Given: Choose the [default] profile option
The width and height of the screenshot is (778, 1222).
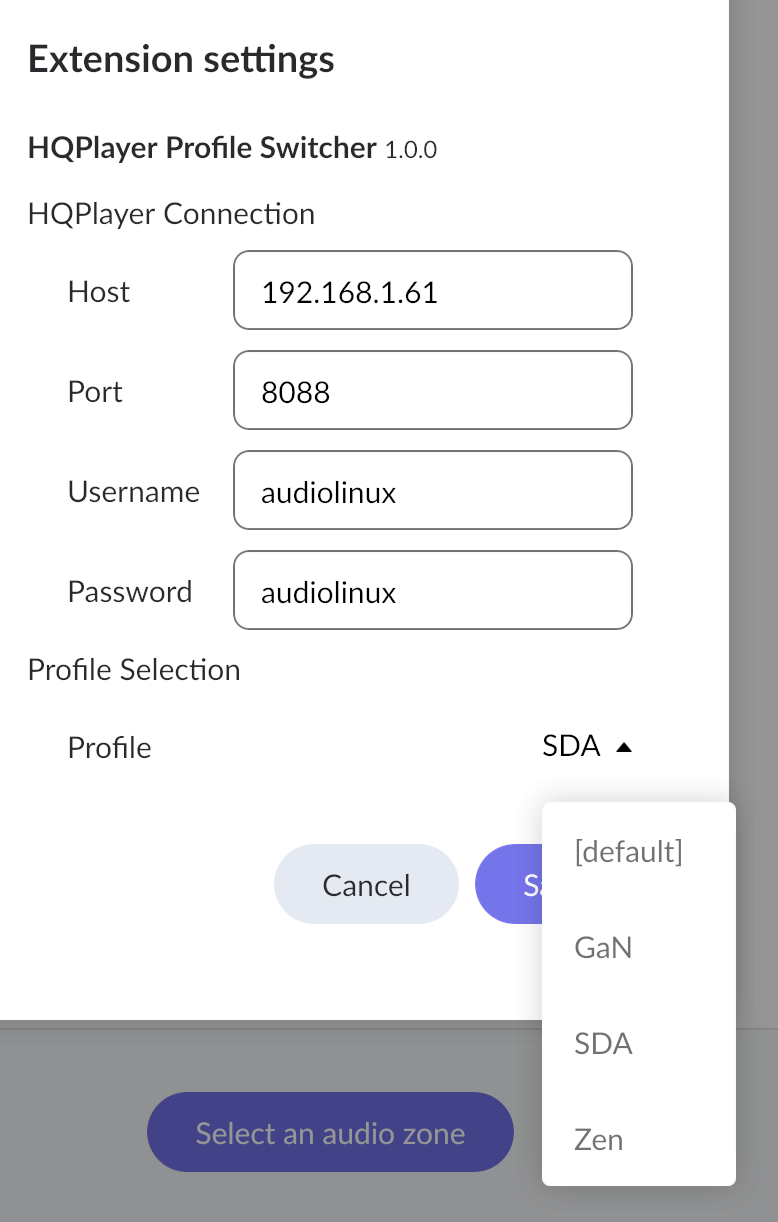Looking at the screenshot, I should [x=628, y=852].
